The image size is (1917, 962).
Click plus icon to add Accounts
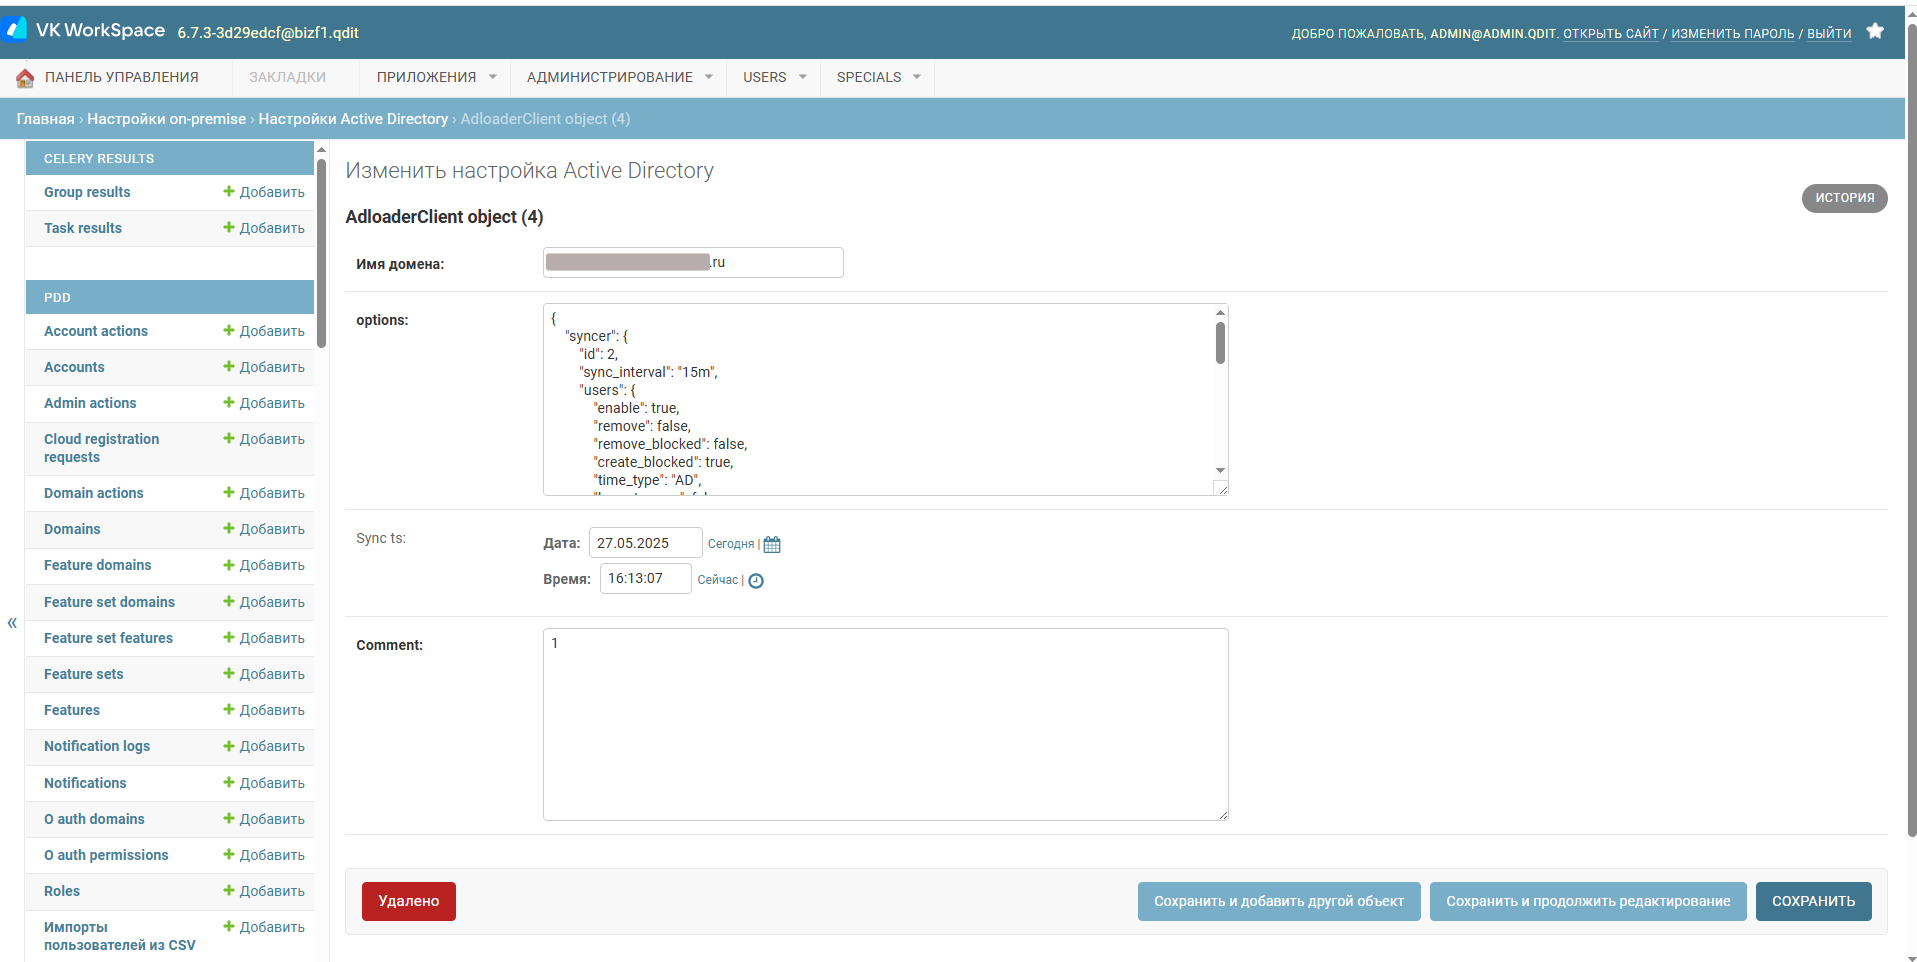point(229,367)
